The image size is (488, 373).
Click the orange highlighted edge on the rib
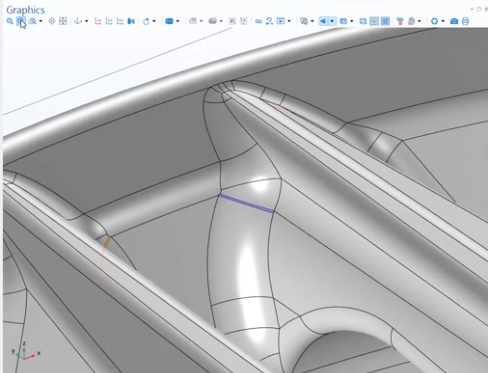[107, 241]
